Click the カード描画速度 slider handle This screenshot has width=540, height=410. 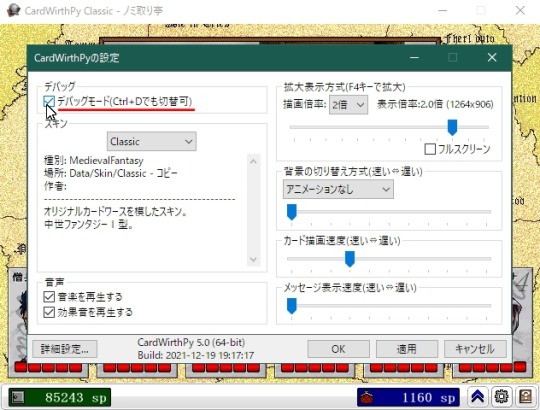(350, 259)
